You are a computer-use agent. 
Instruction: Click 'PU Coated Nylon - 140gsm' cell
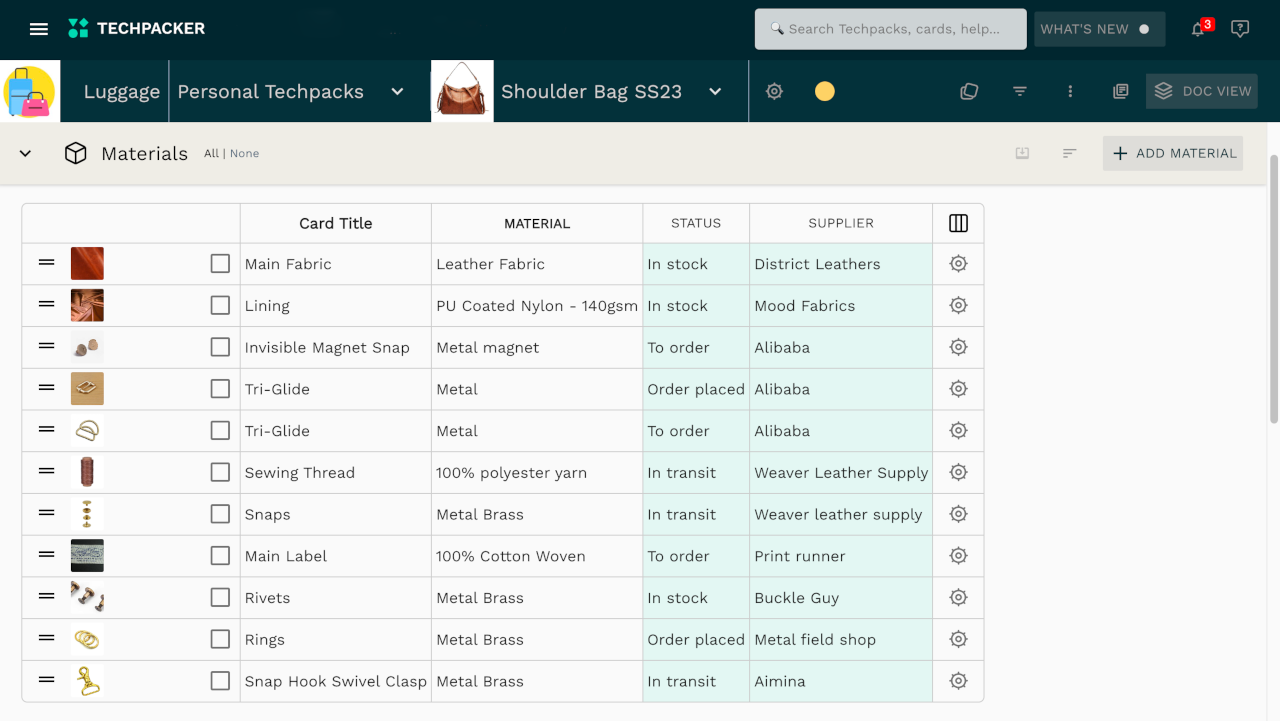[537, 306]
